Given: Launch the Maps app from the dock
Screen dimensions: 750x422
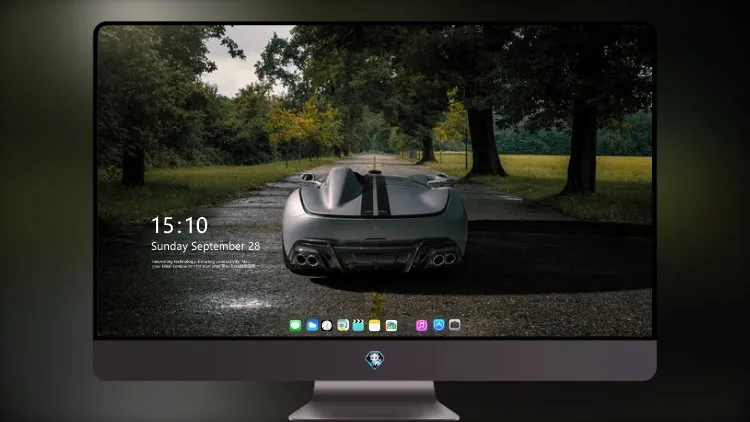Looking at the screenshot, I should pyautogui.click(x=343, y=325).
